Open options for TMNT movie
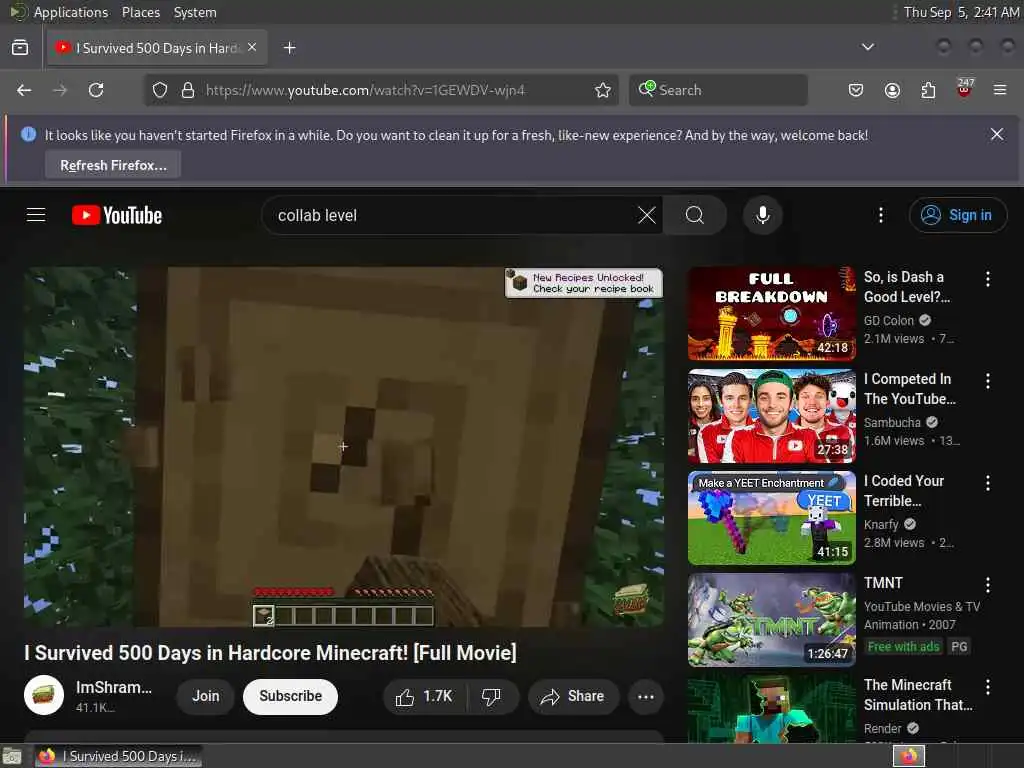 point(987,584)
